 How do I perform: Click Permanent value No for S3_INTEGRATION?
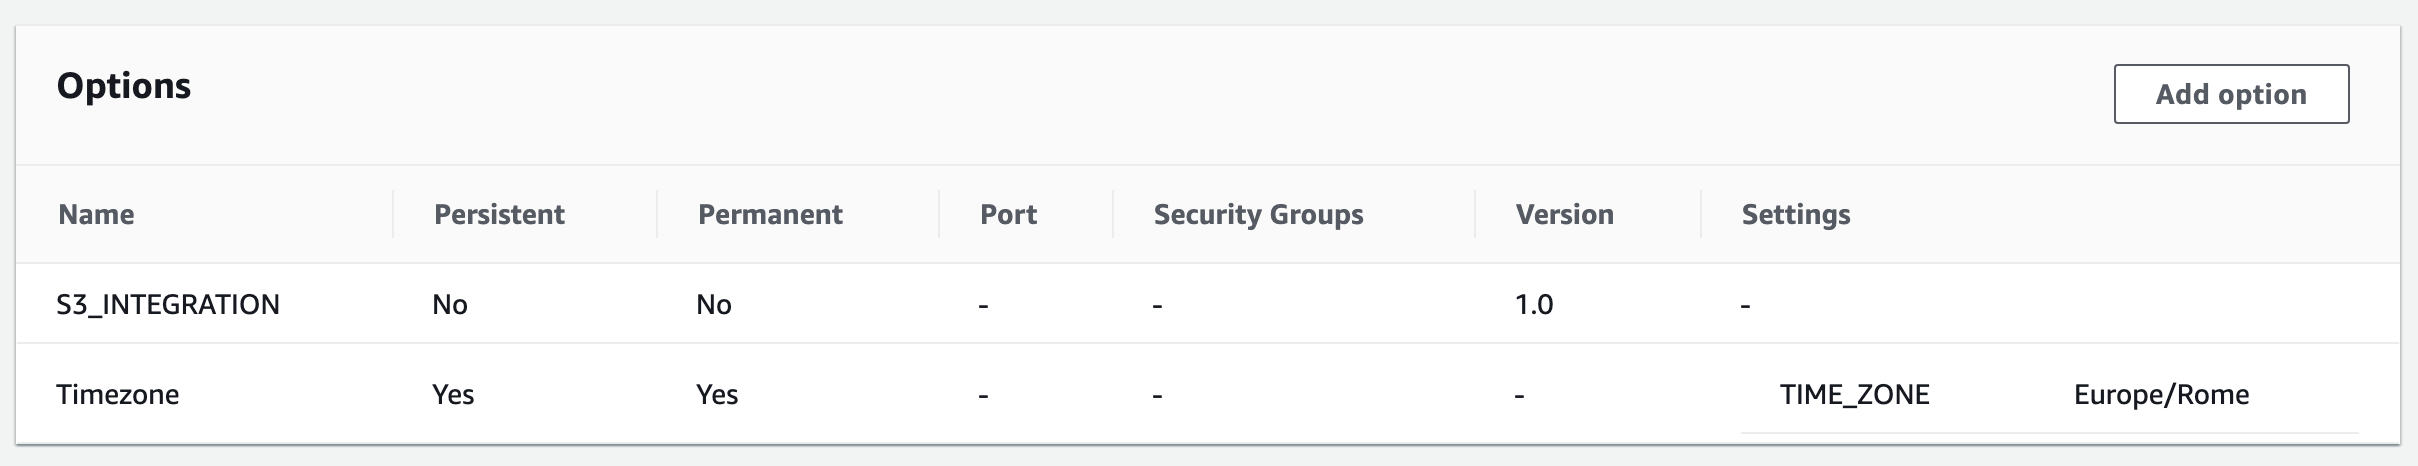coord(714,304)
